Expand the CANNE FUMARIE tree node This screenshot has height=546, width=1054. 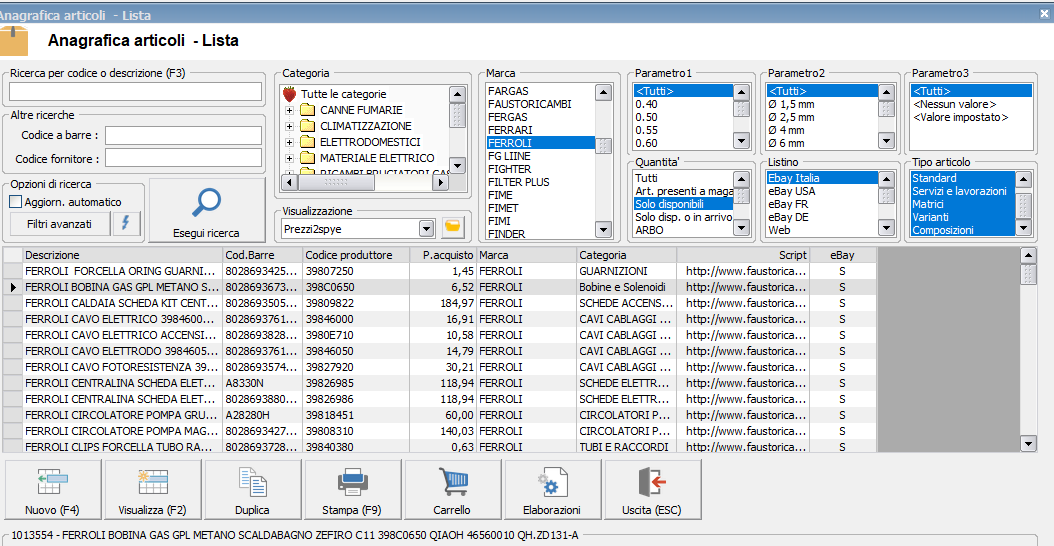coord(289,110)
